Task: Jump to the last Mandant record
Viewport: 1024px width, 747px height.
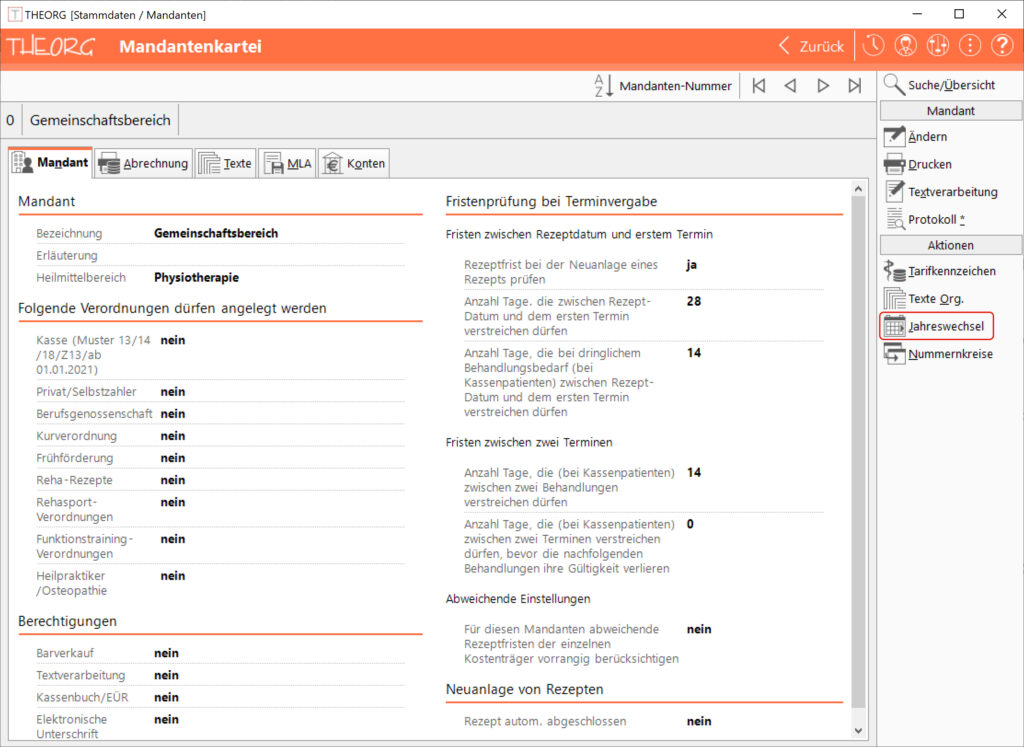Action: [x=854, y=86]
